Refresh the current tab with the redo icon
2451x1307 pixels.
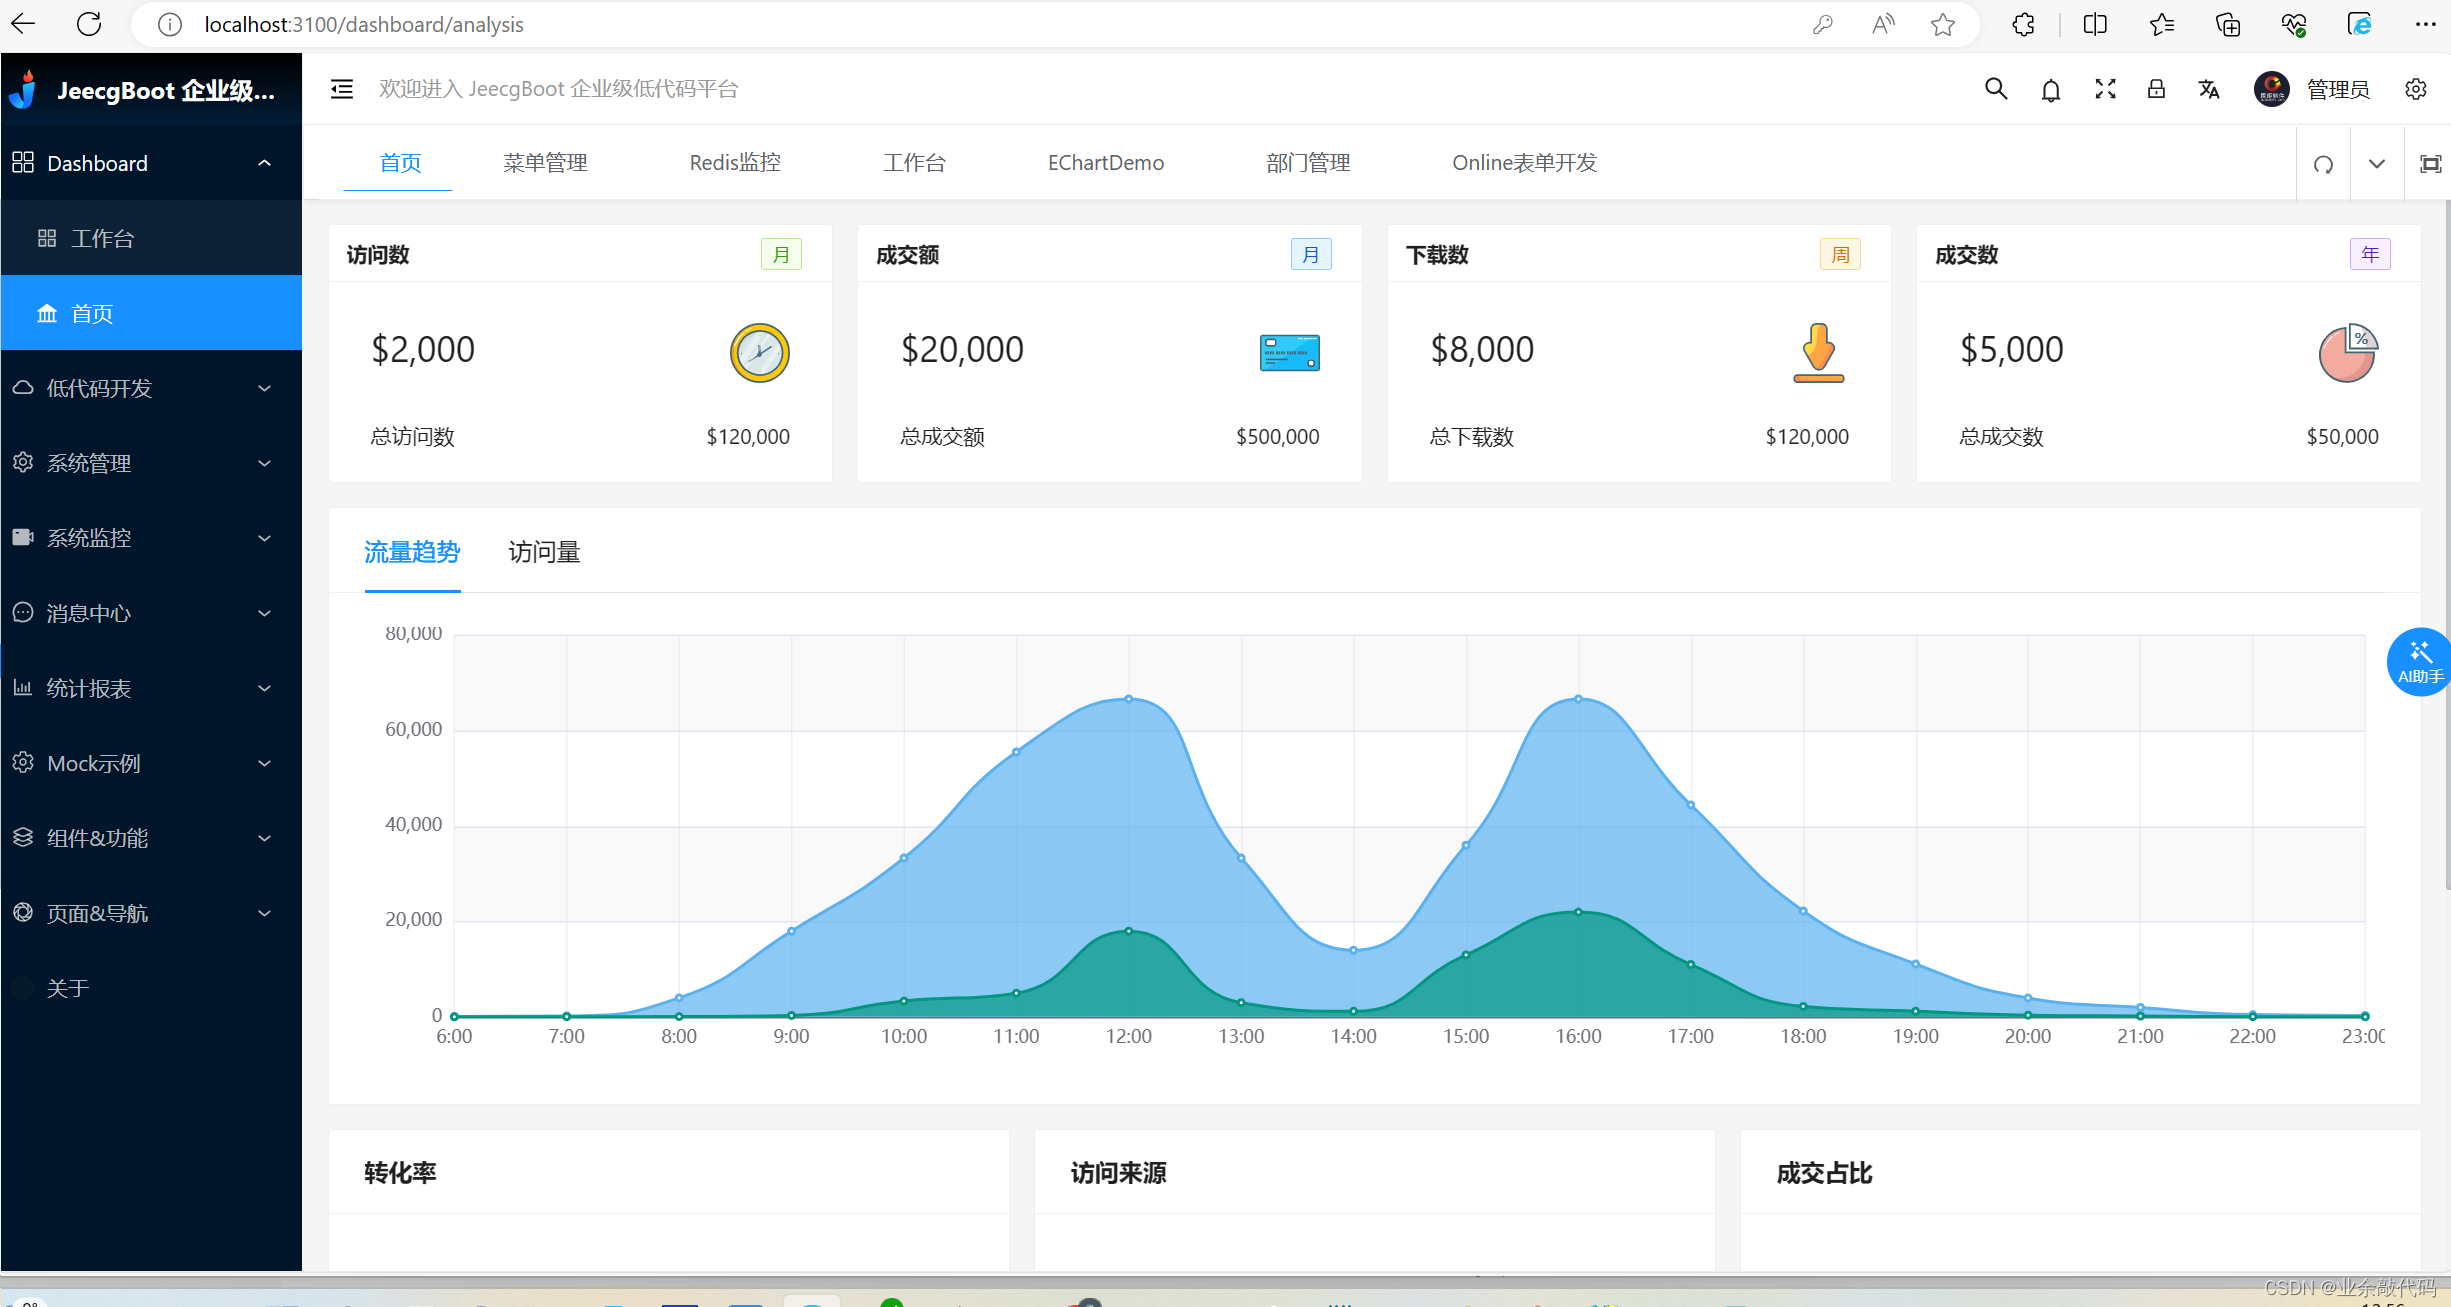click(x=2324, y=164)
